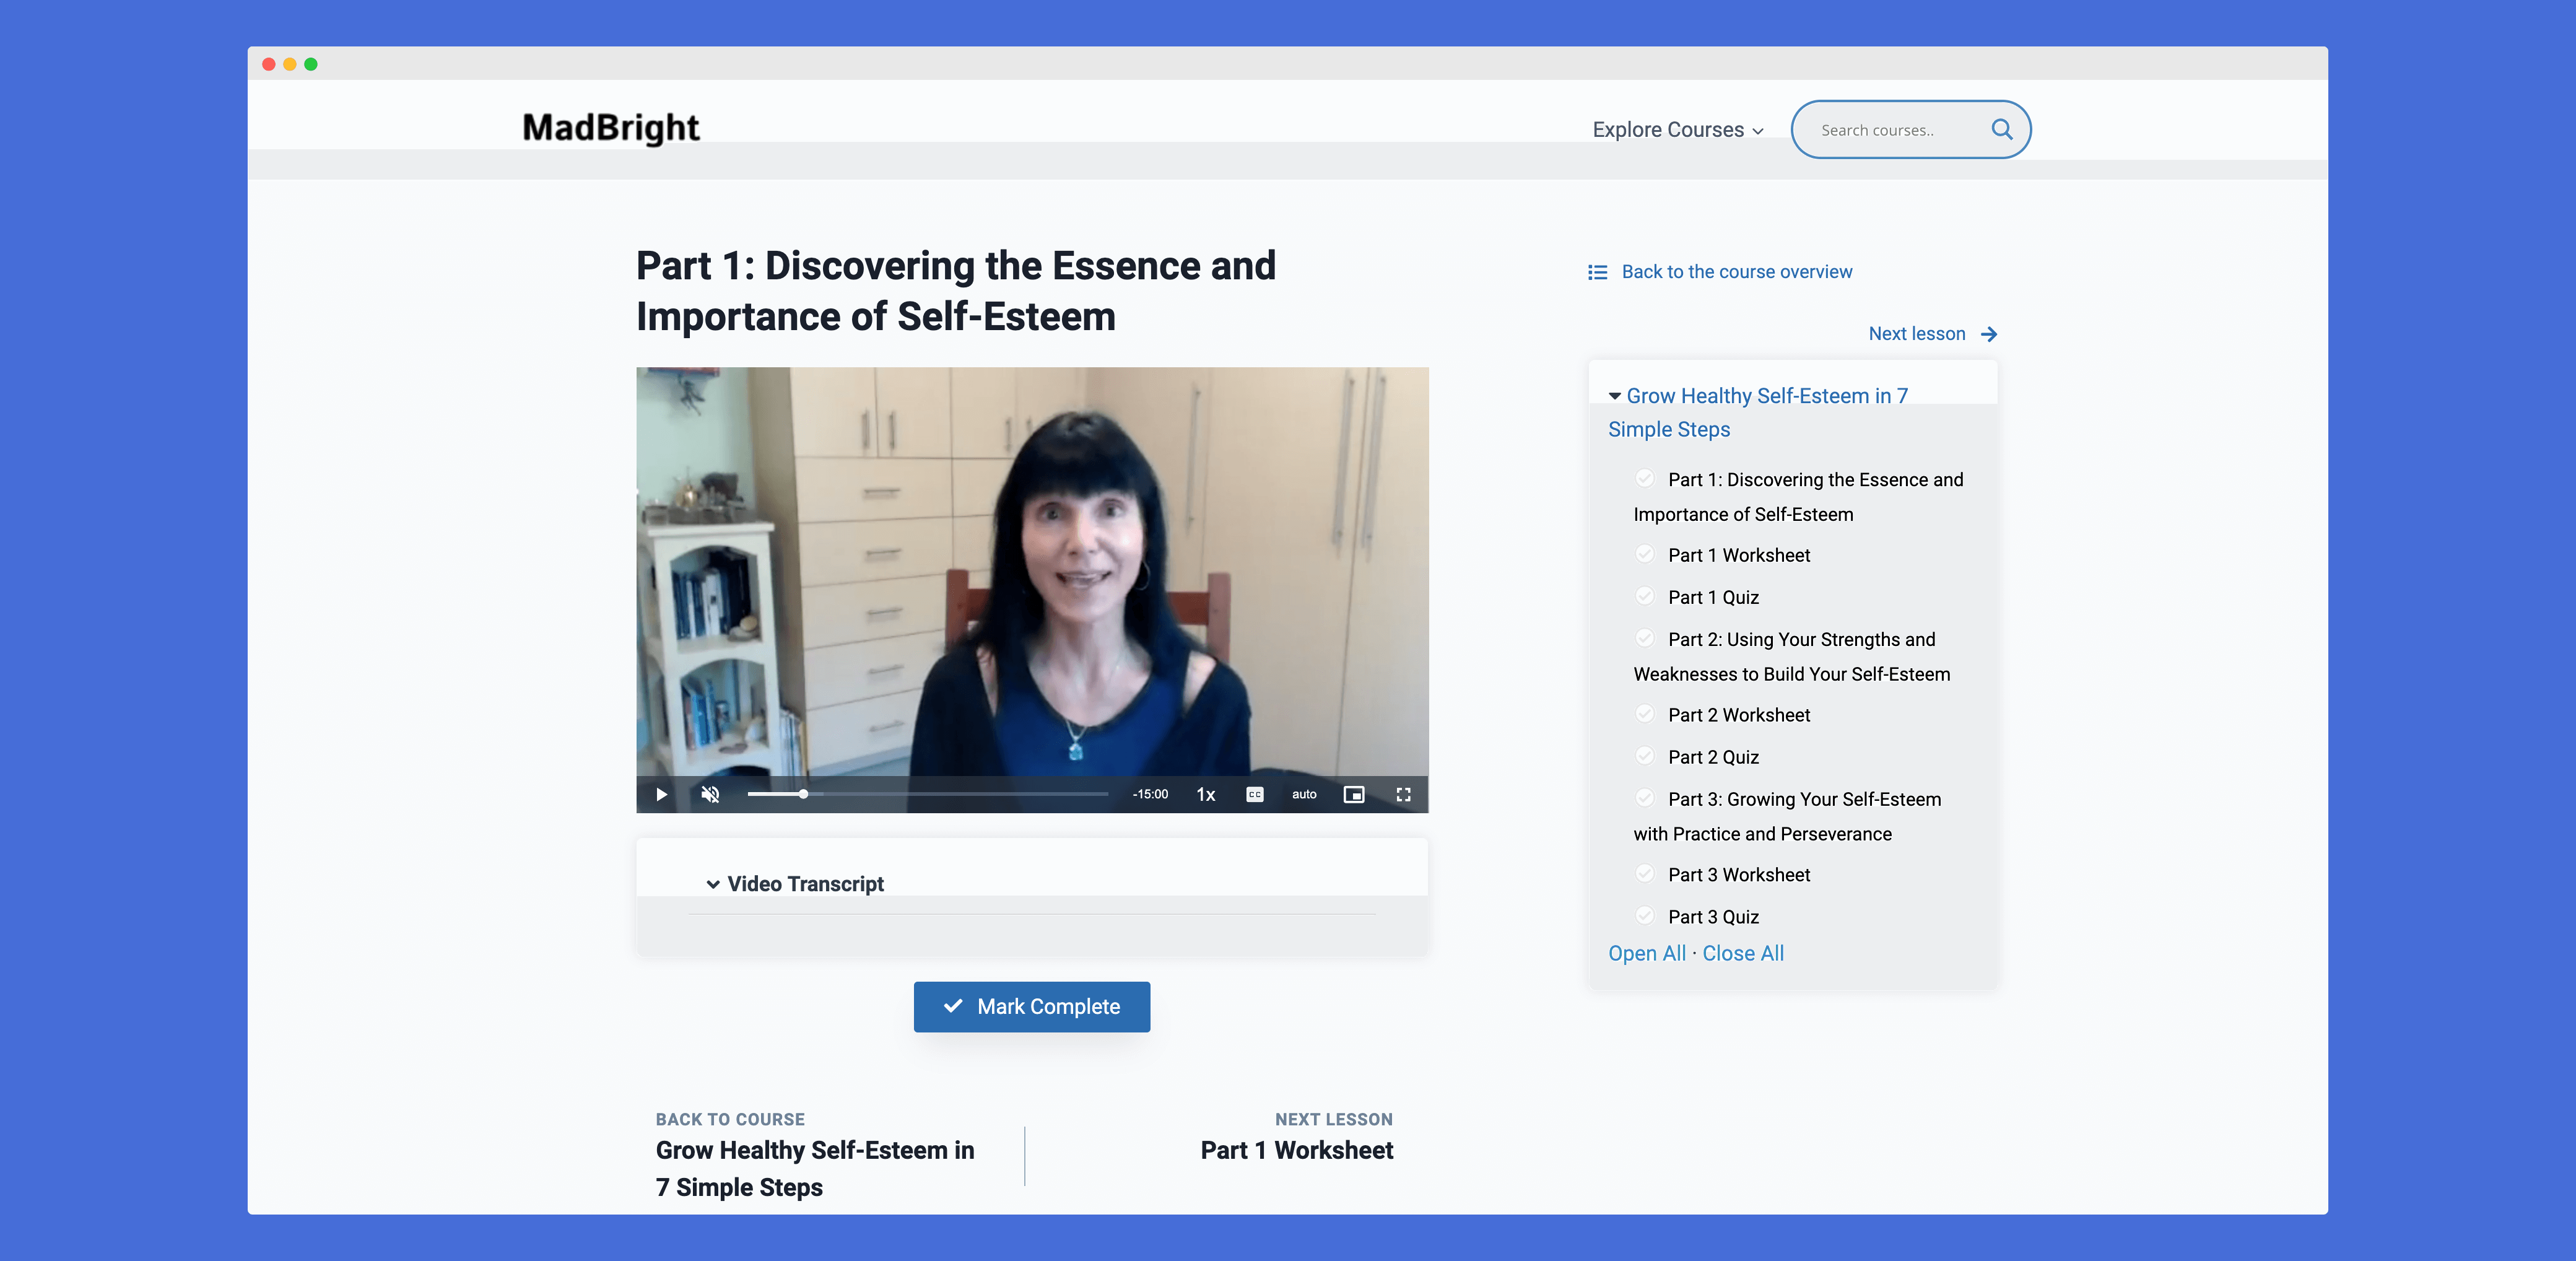2576x1261 pixels.
Task: Click the green maximize window button
Action: tap(311, 64)
